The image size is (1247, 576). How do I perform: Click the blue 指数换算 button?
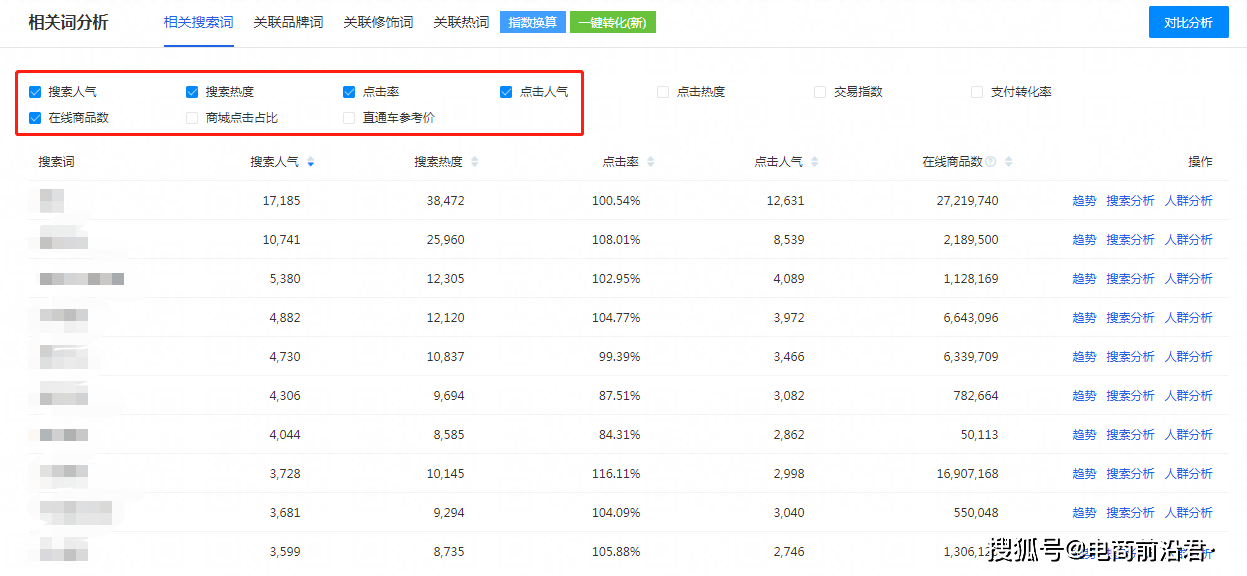click(x=532, y=21)
